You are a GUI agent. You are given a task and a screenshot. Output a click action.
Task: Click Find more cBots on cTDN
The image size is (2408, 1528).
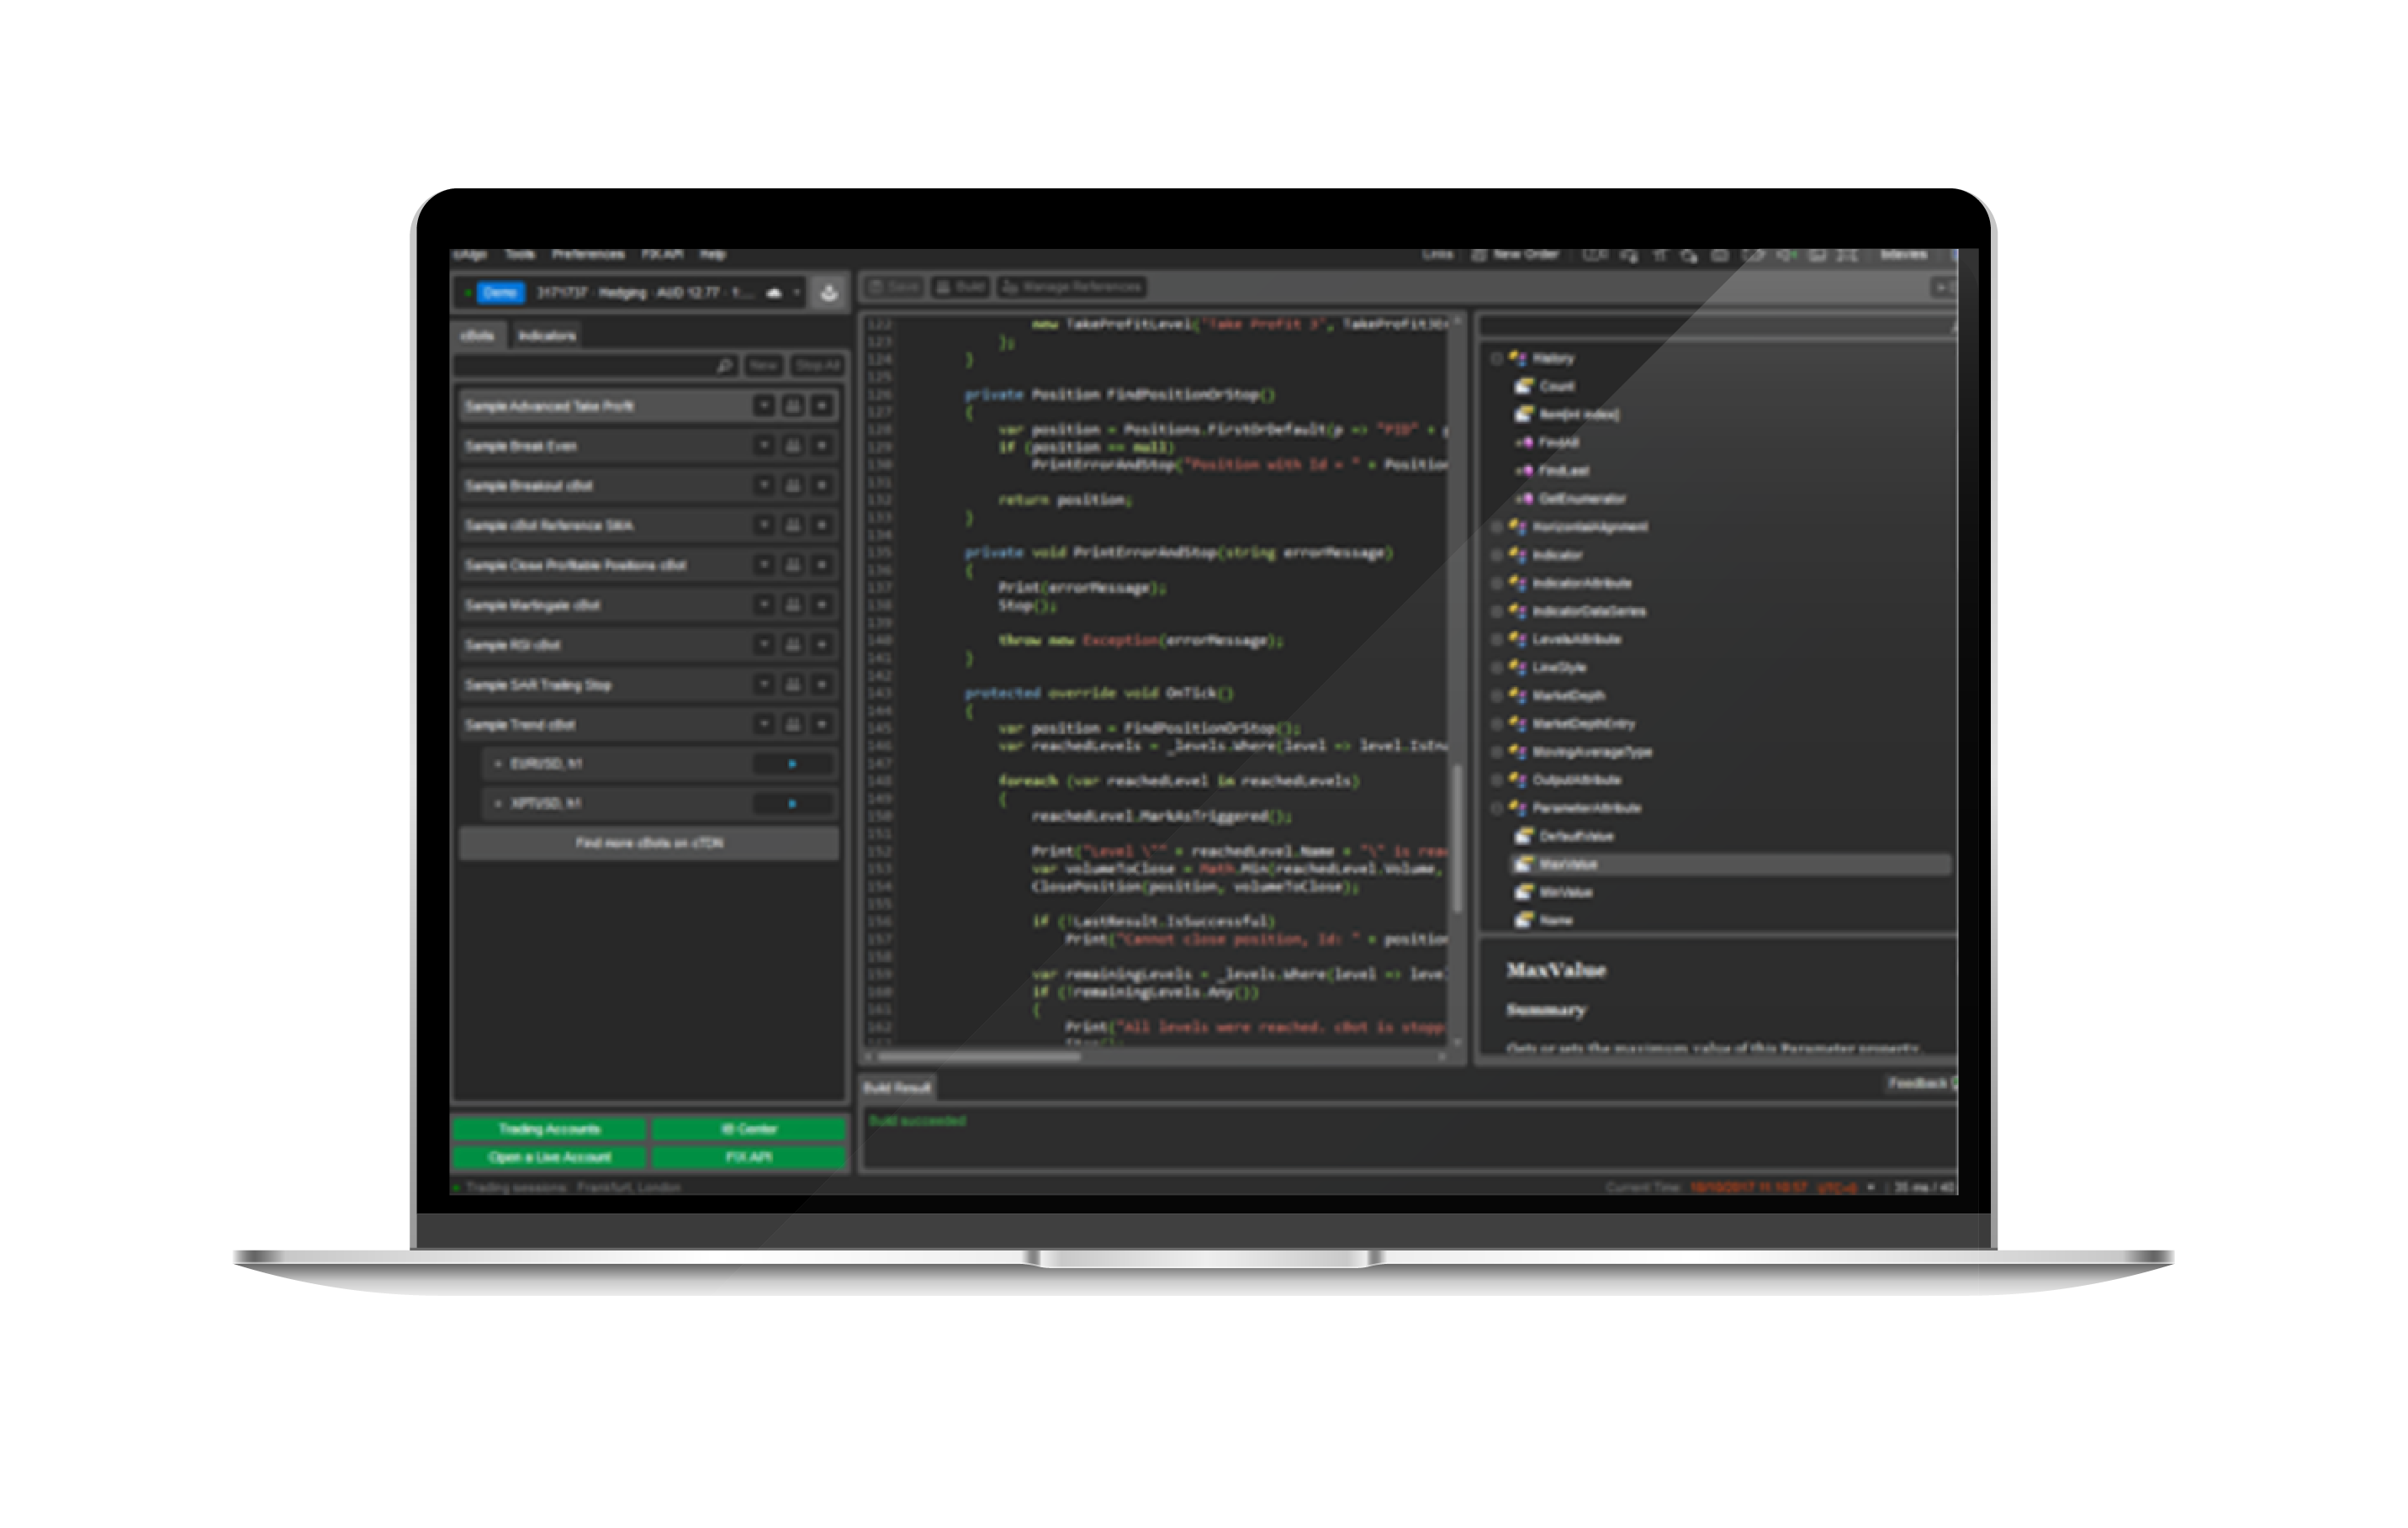648,843
